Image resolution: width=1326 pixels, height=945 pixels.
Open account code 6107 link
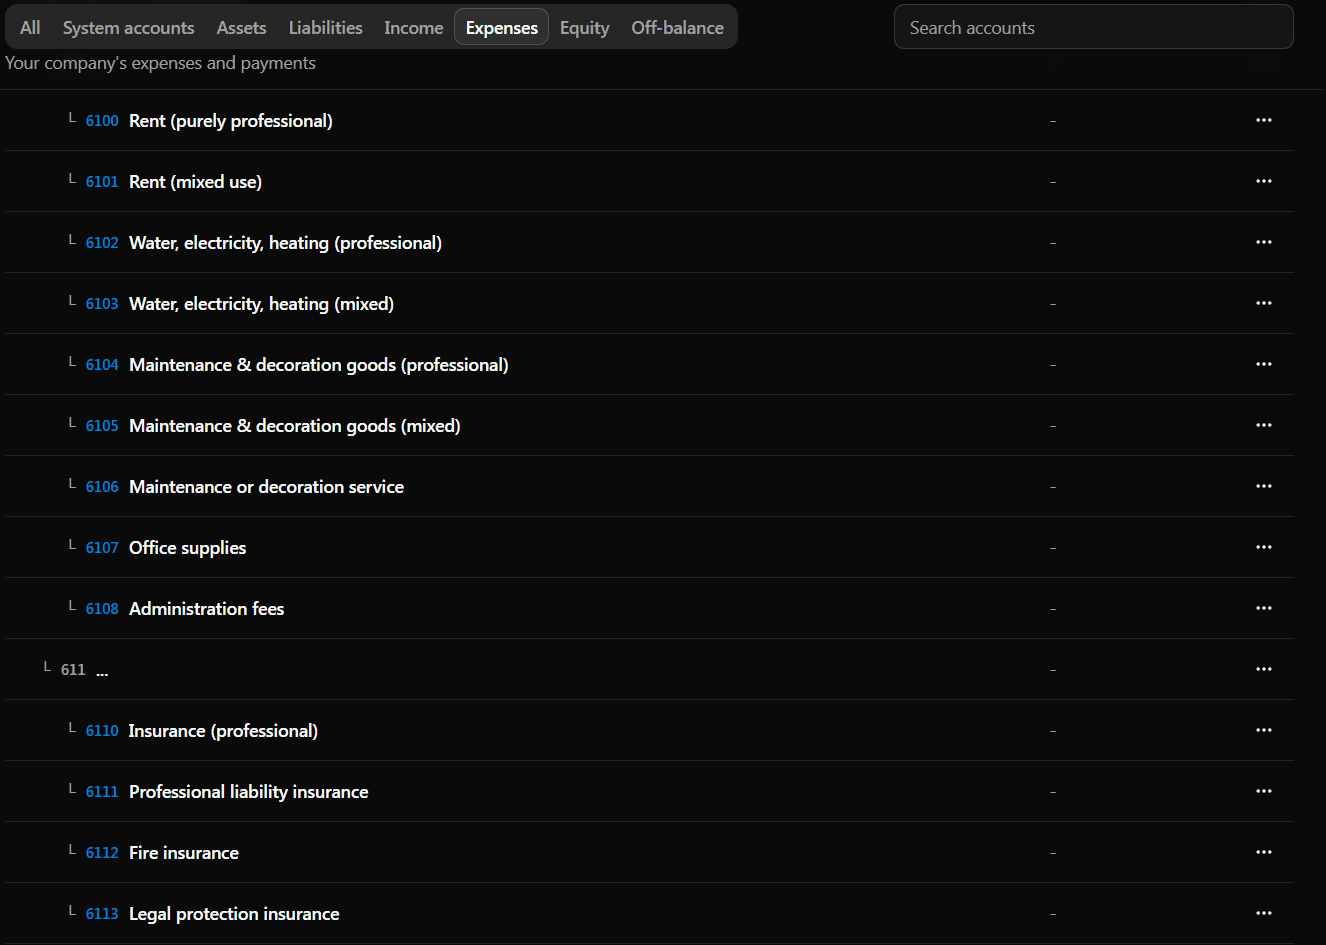click(x=102, y=548)
